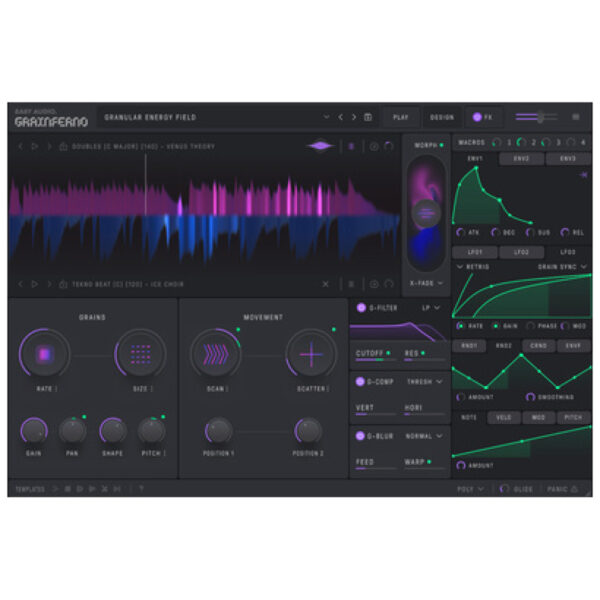Click the movement Scan knob
This screenshot has height=600, width=600.
coord(216,354)
